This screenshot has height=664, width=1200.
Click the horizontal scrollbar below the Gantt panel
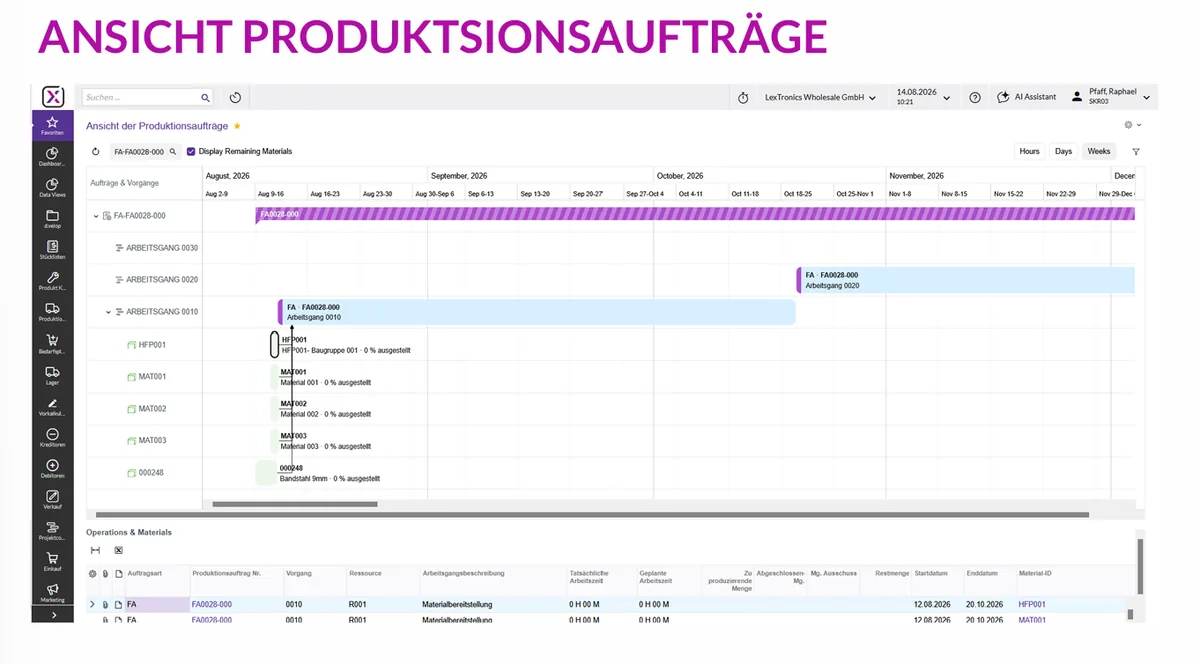pyautogui.click(x=592, y=515)
